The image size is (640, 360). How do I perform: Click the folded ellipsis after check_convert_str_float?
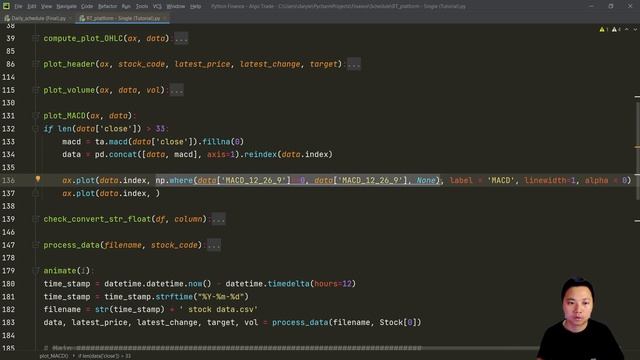tap(218, 219)
